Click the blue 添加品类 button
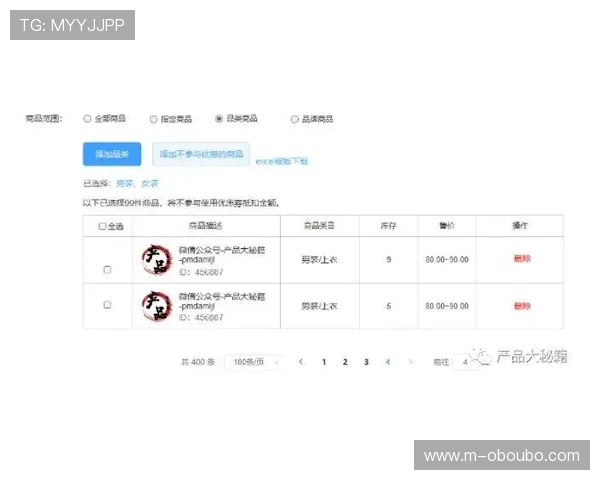Screen dimensions: 600x480 [112, 154]
